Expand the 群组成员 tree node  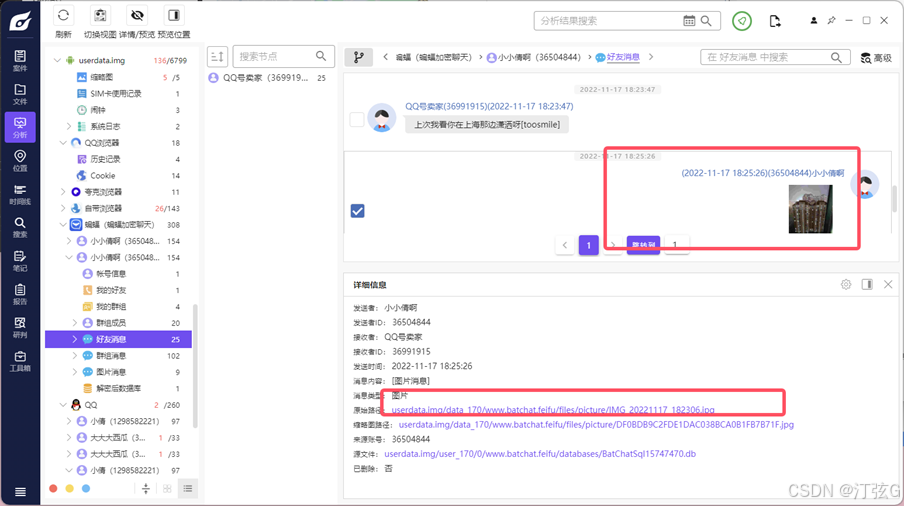[74, 323]
